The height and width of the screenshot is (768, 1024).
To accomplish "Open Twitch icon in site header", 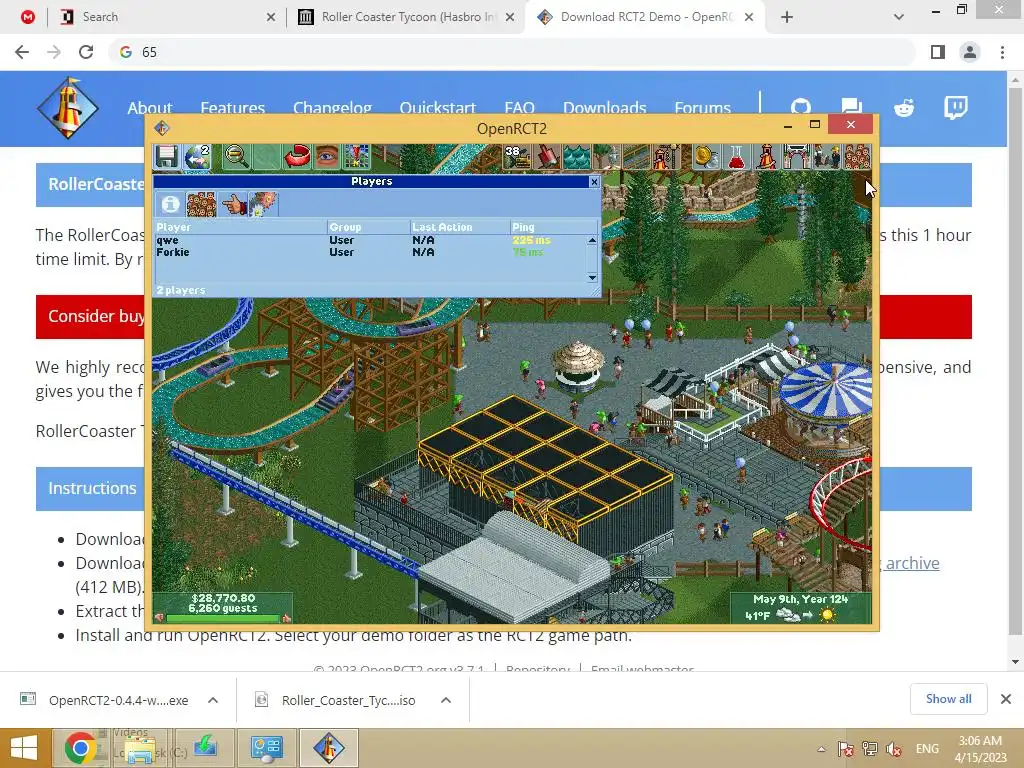I will [955, 108].
